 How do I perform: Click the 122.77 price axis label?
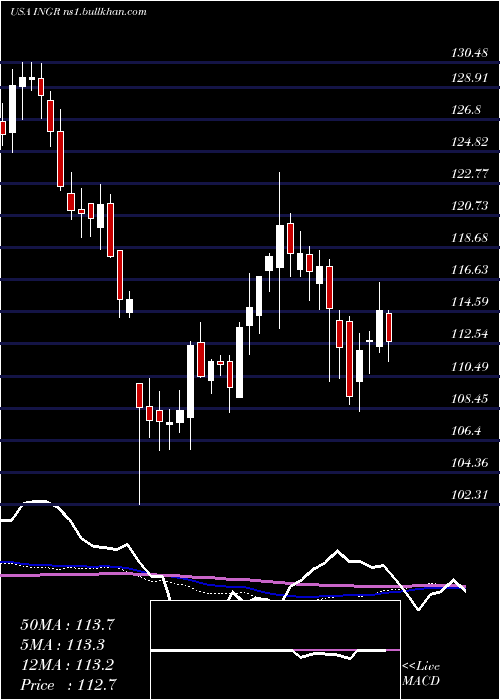(469, 174)
